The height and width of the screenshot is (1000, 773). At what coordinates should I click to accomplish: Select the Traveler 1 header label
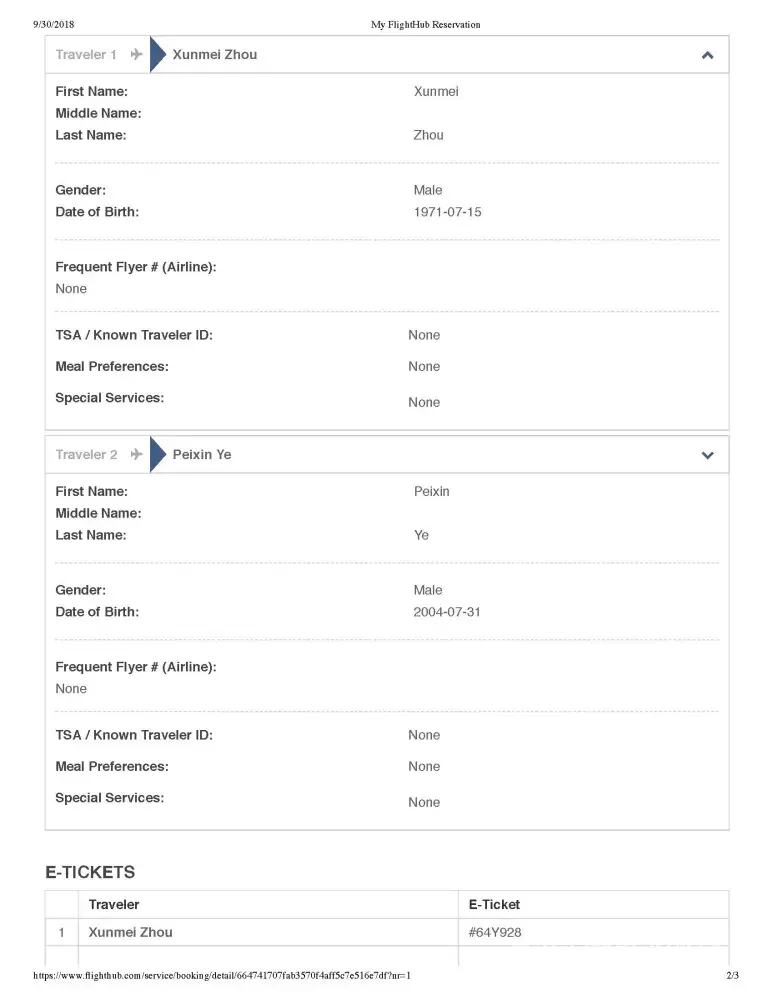point(86,55)
